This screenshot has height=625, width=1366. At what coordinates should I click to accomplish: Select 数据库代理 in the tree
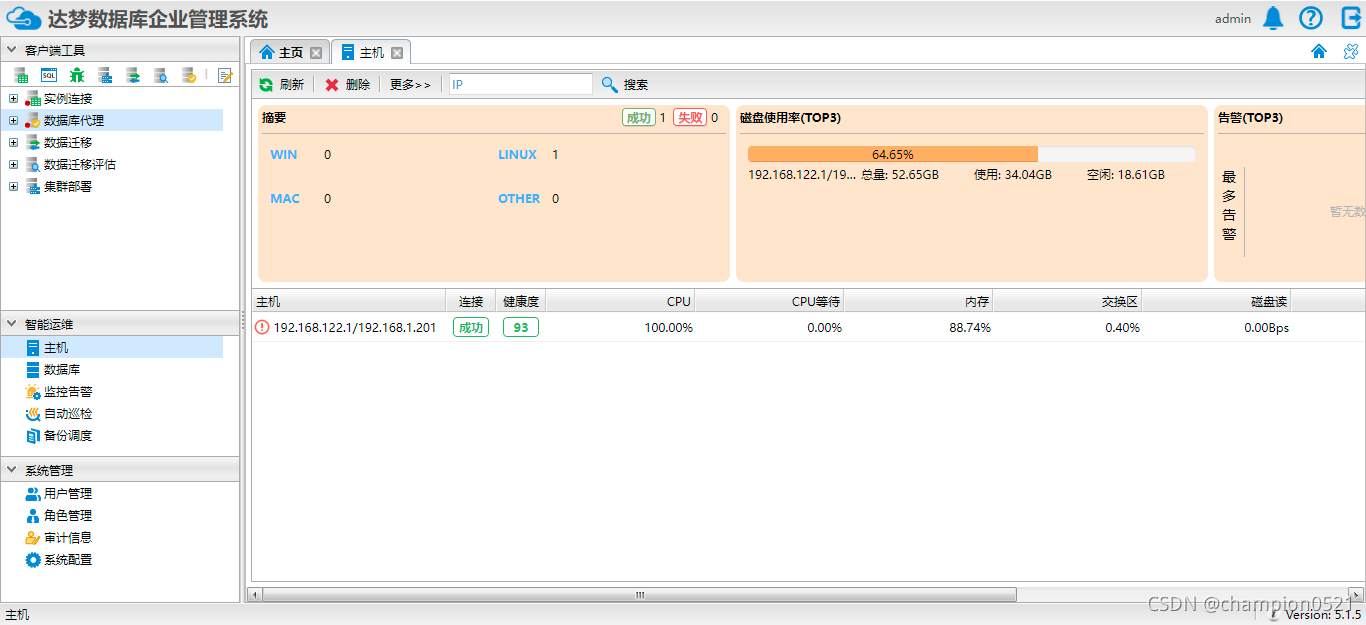pos(74,120)
